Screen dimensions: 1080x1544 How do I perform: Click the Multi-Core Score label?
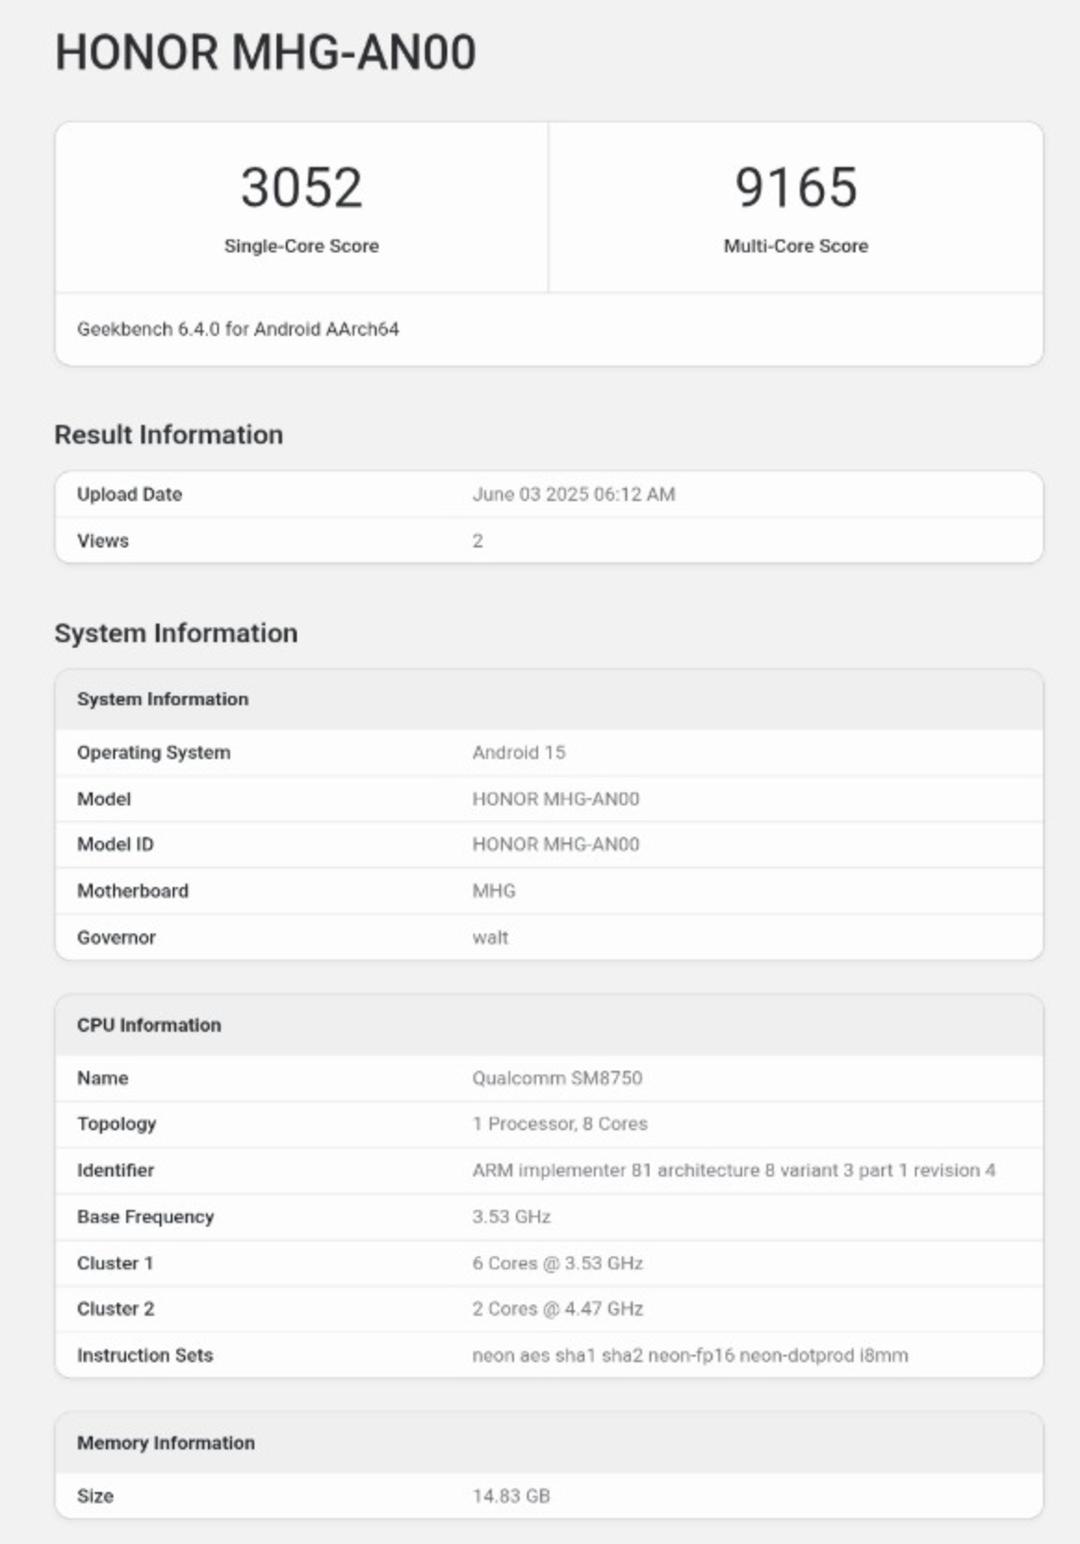pyautogui.click(x=796, y=246)
